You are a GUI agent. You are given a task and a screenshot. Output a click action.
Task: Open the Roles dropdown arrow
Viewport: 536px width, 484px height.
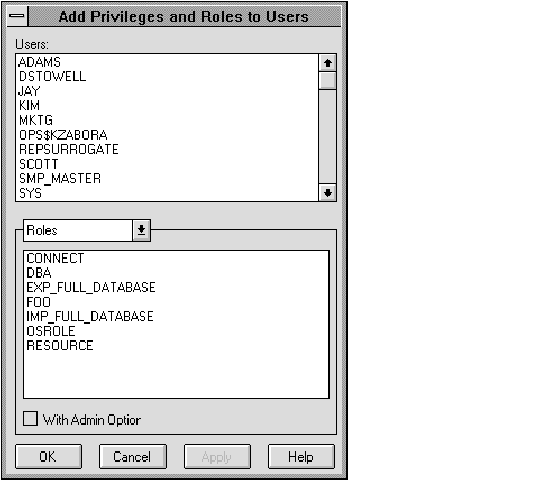click(142, 230)
